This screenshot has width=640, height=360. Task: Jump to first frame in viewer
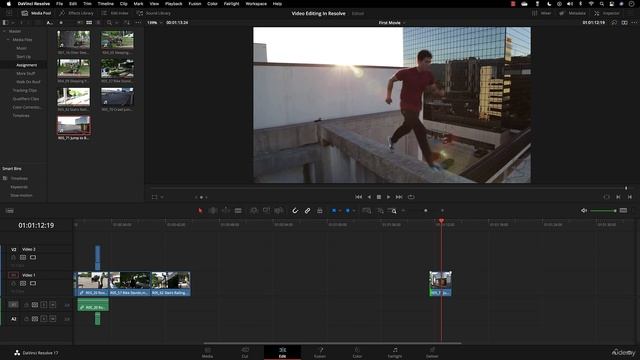(x=358, y=197)
